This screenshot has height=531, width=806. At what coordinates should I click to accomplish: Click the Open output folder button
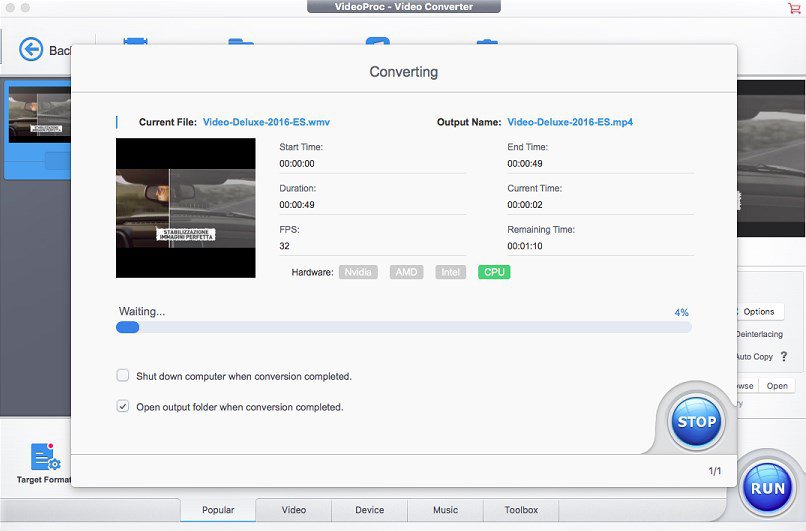[x=777, y=386]
